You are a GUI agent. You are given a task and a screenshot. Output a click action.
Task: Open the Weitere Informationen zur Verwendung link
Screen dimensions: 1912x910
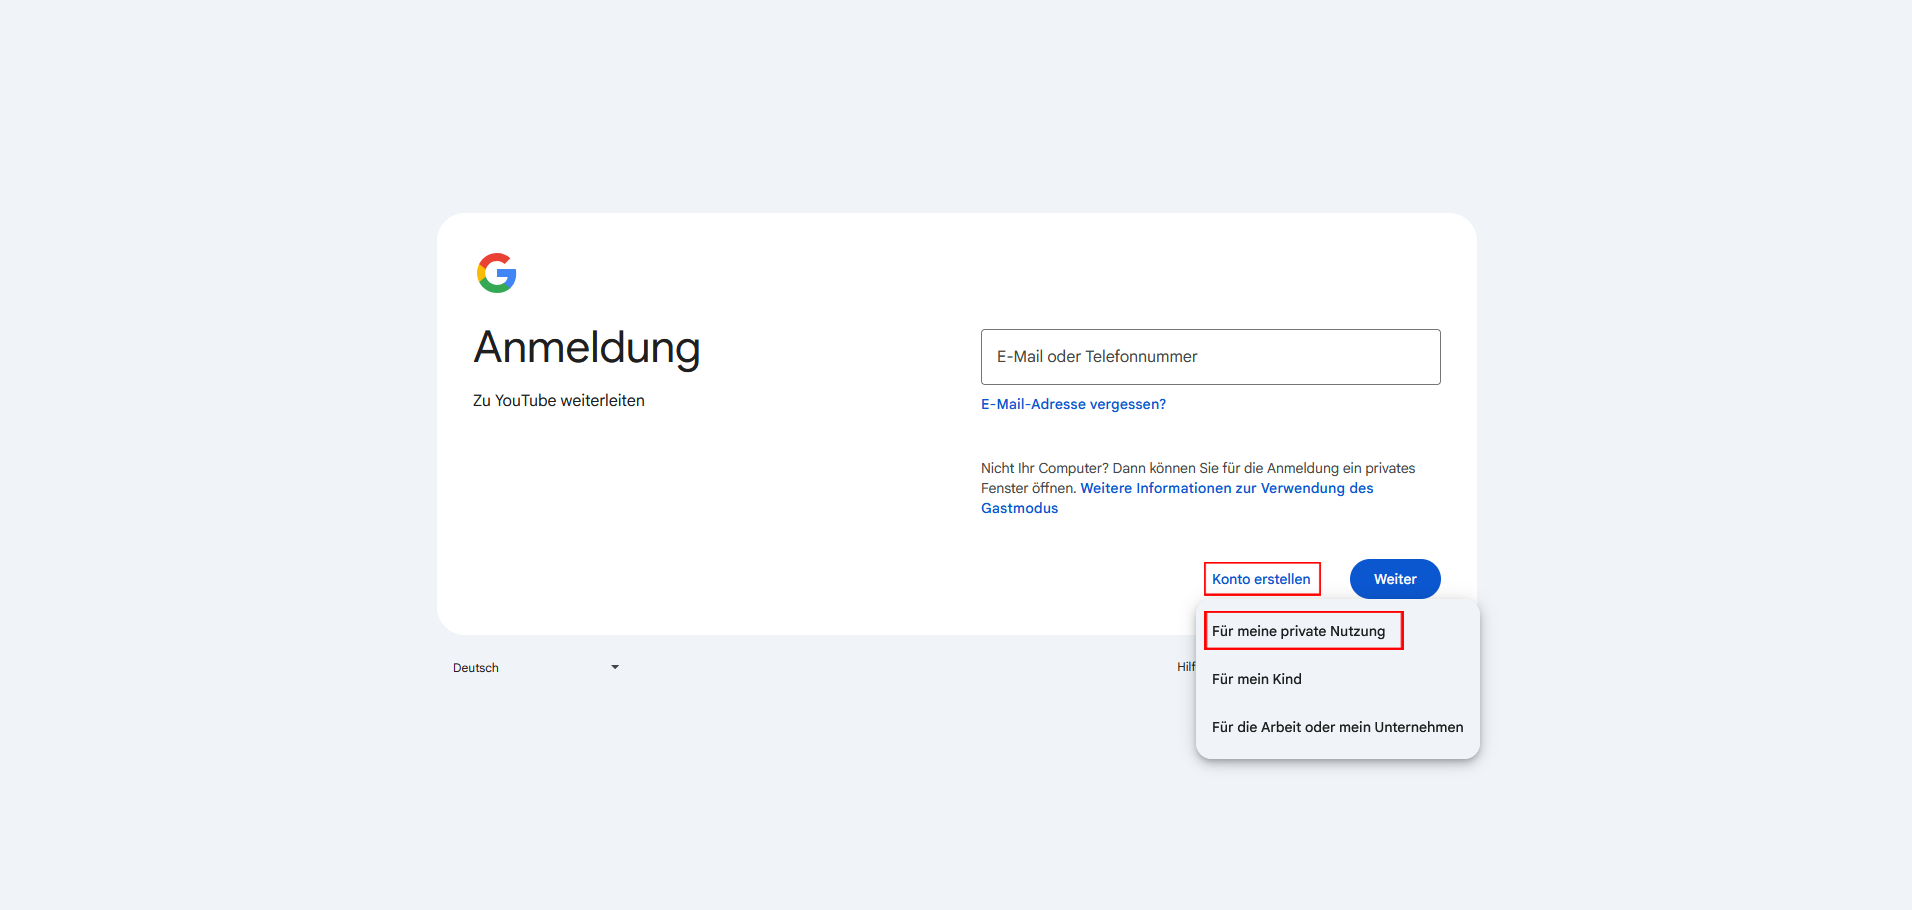click(x=1226, y=488)
